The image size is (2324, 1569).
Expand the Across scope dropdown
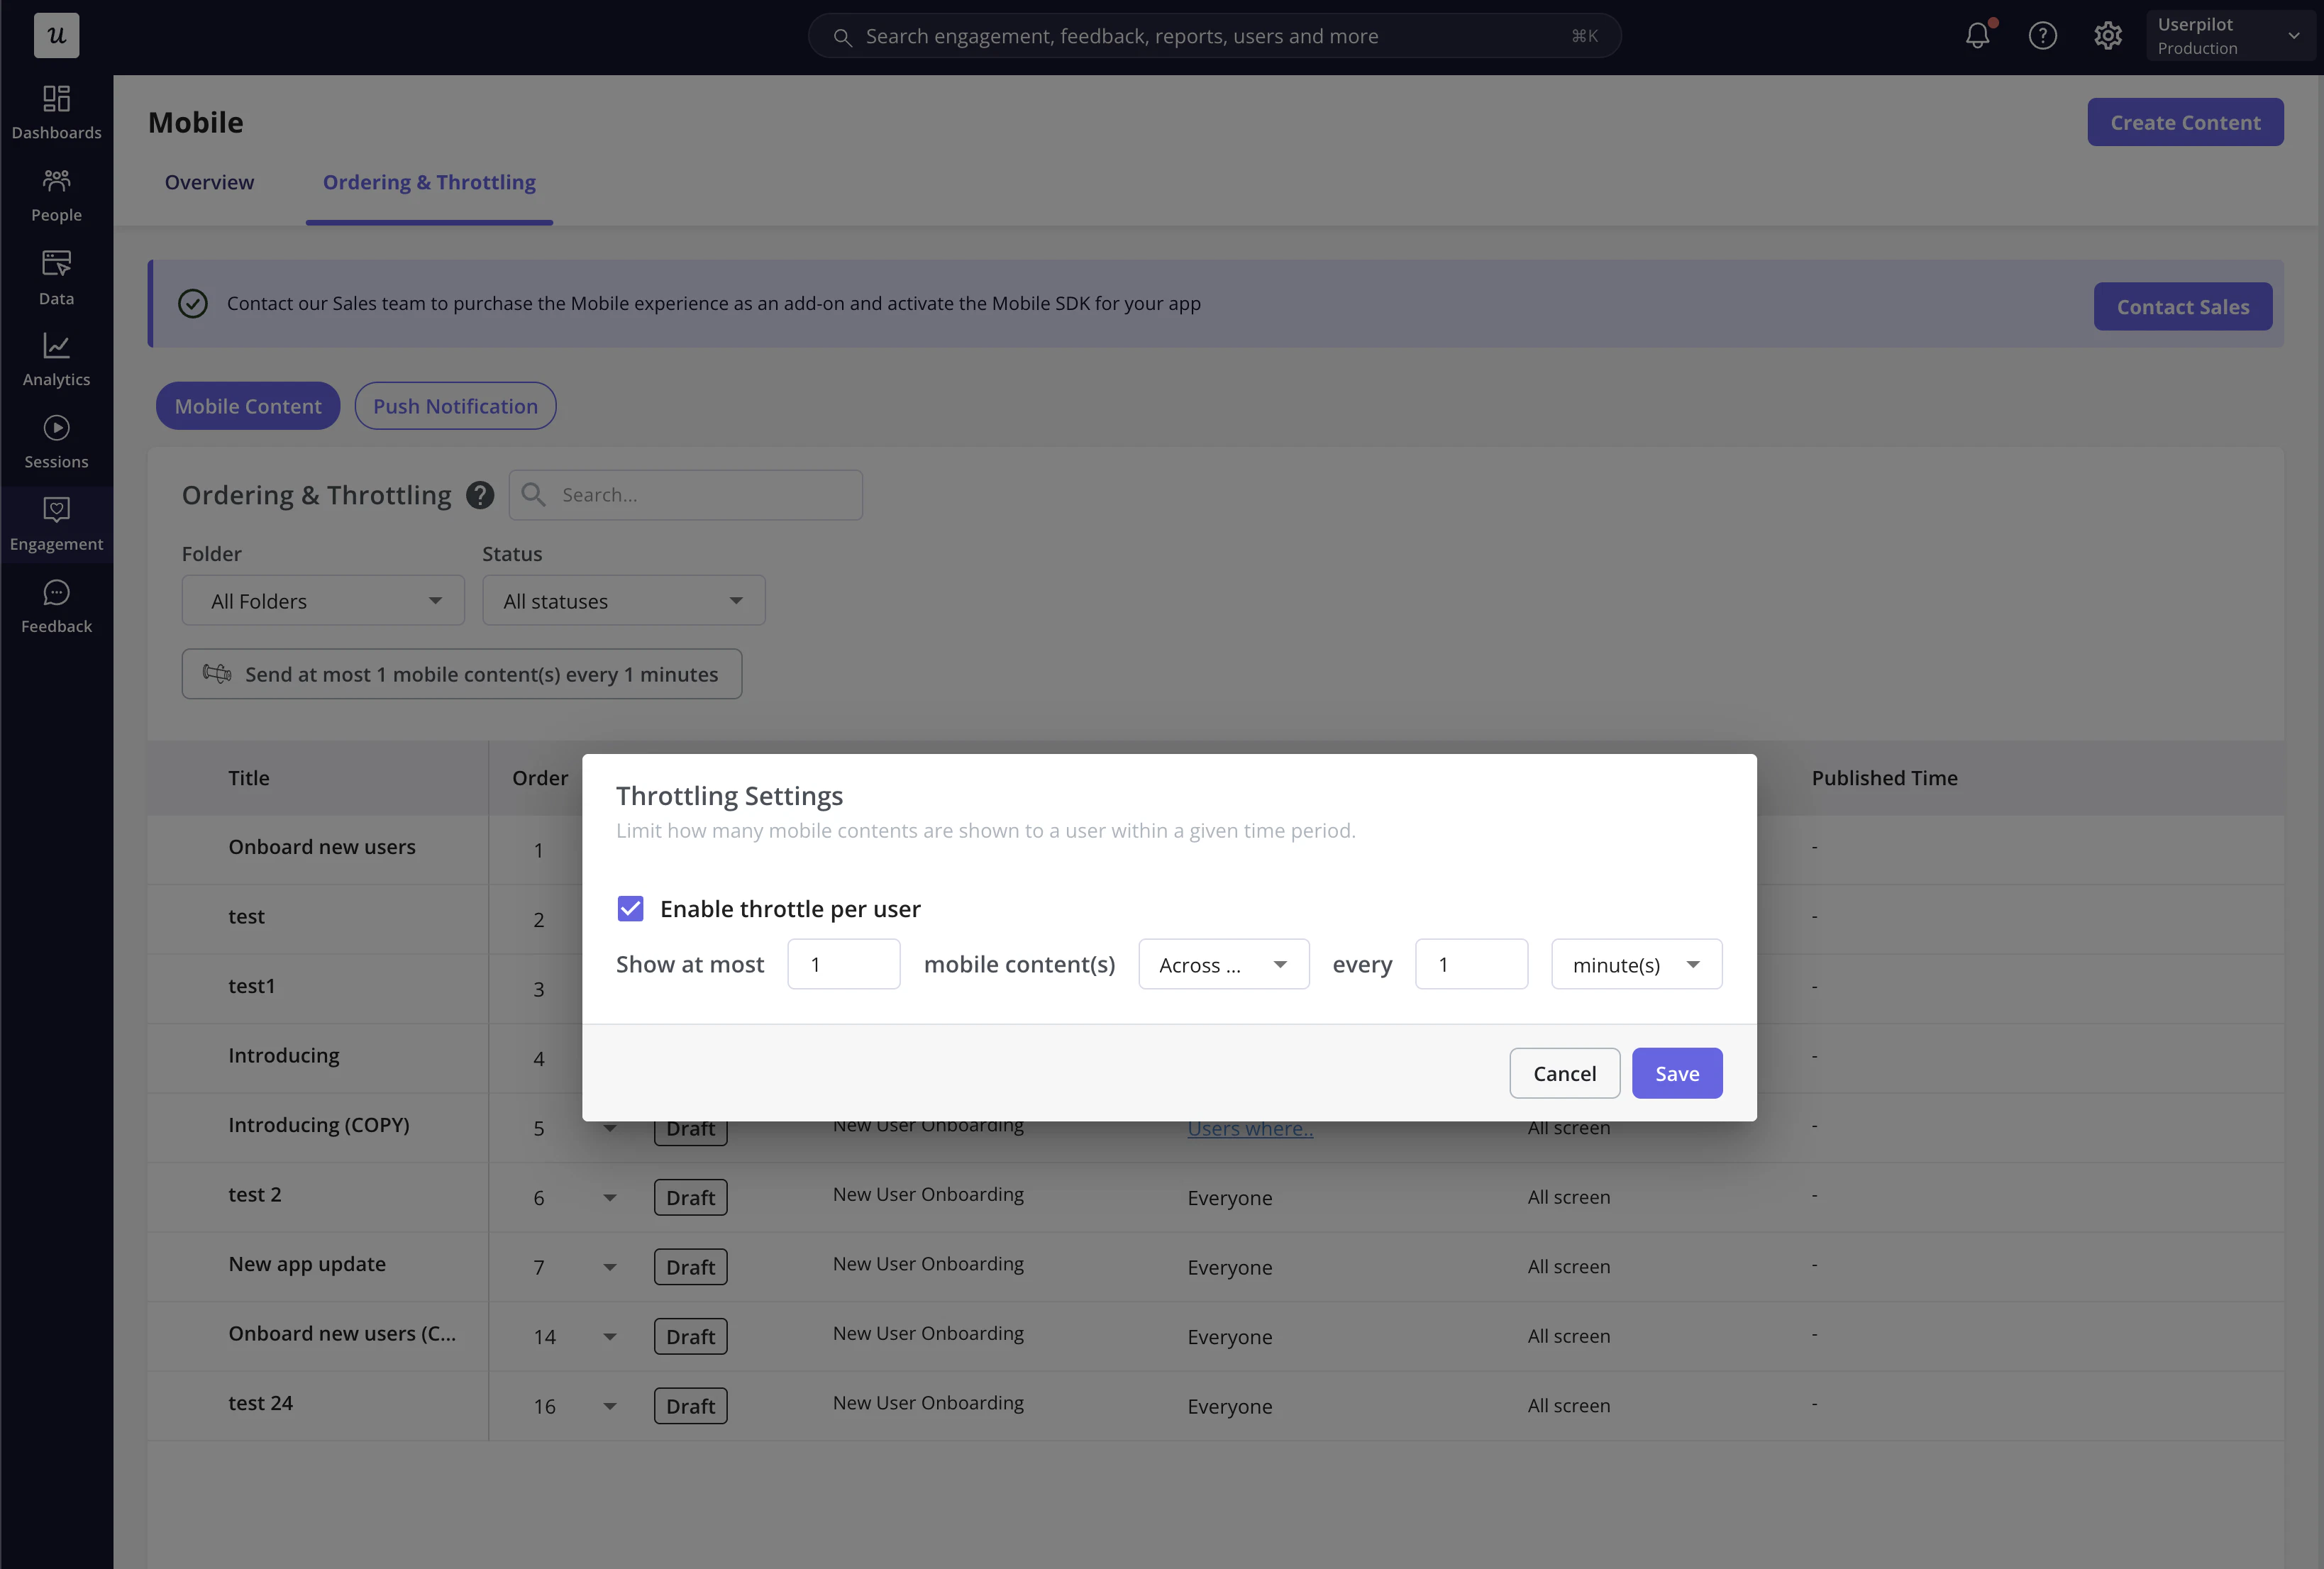pos(1223,964)
